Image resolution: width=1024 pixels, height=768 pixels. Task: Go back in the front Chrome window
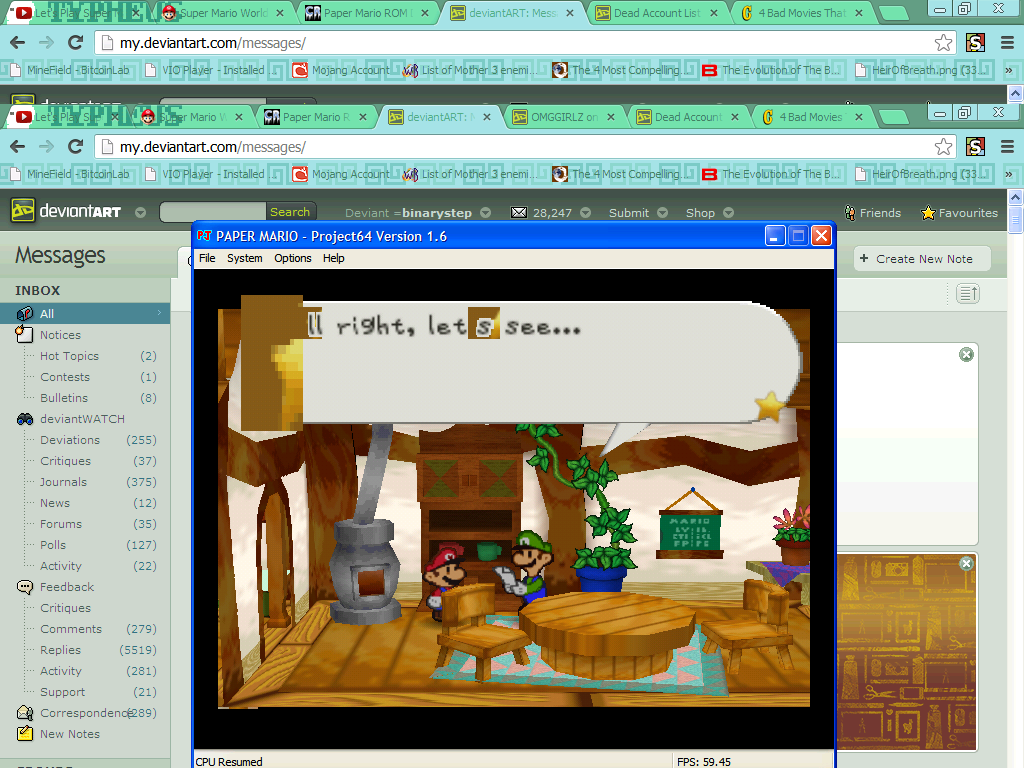point(18,147)
